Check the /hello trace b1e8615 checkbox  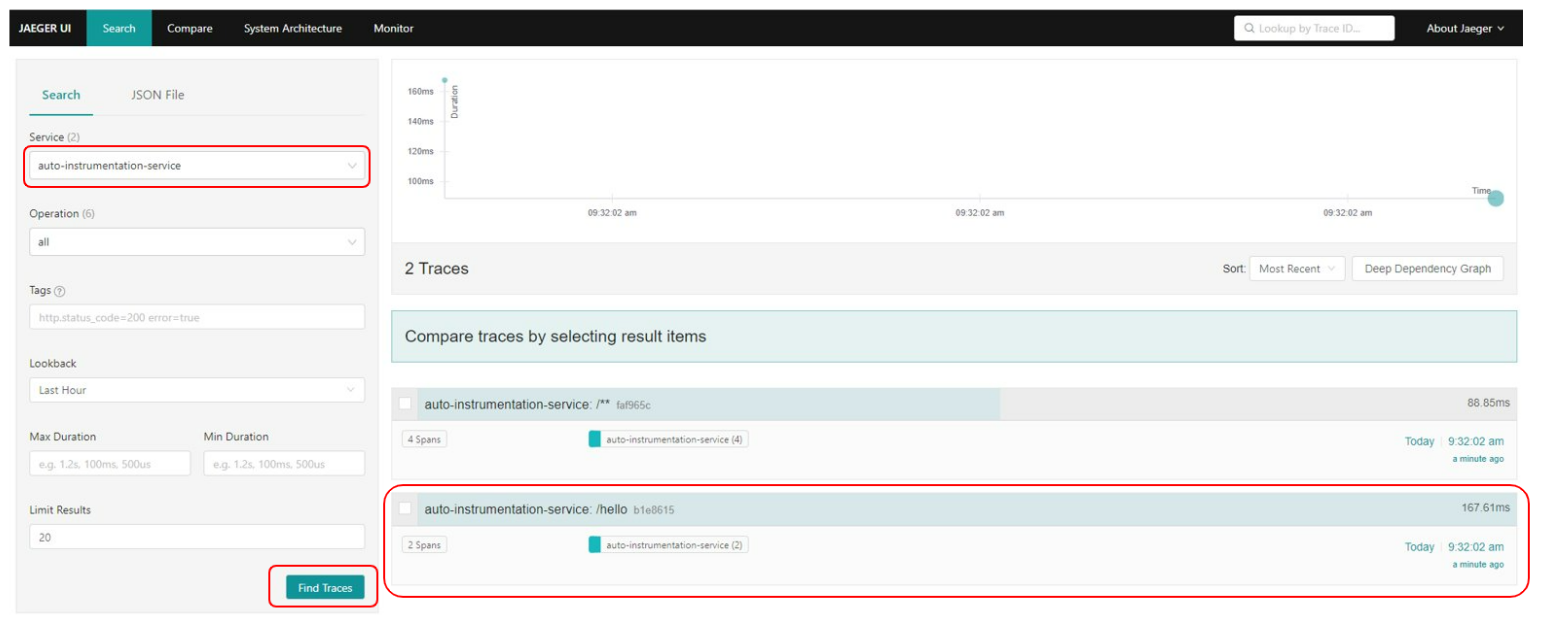tap(405, 509)
